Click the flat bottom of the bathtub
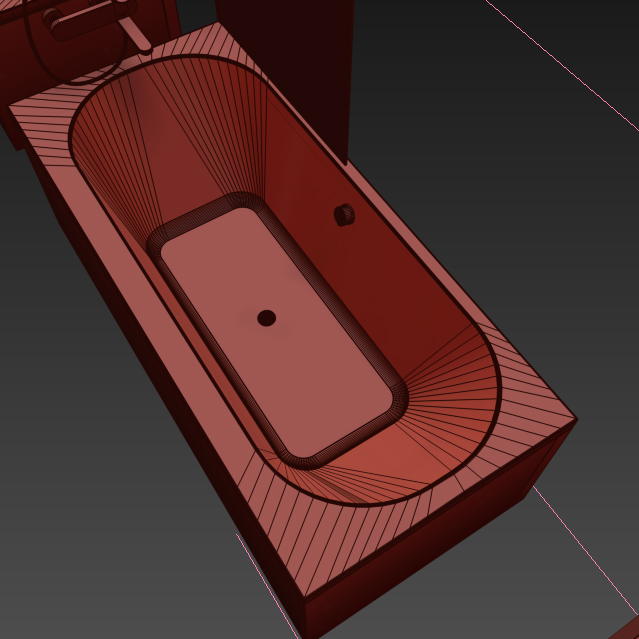This screenshot has height=639, width=639. [280, 330]
